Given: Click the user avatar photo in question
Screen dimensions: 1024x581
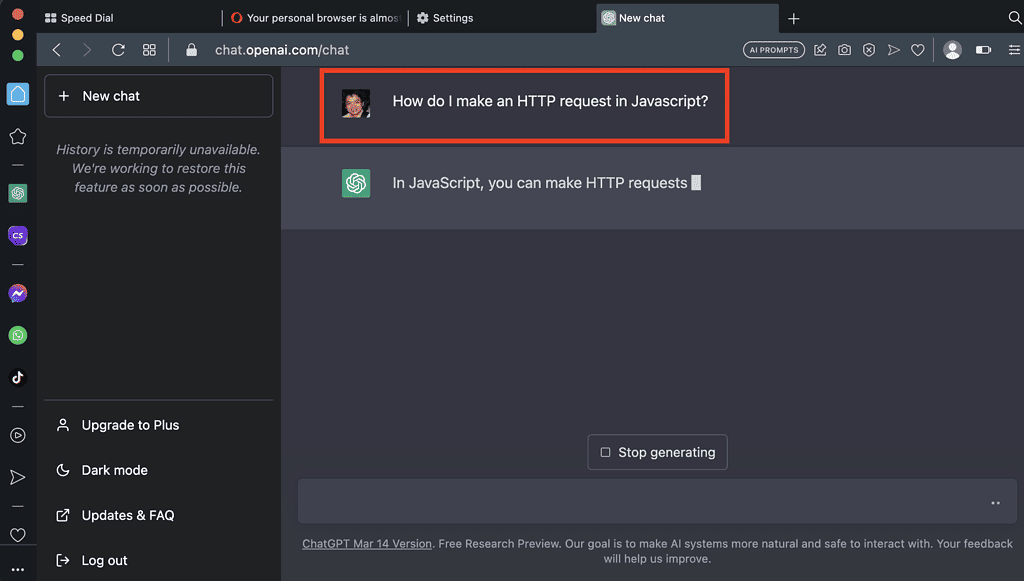Looking at the screenshot, I should (356, 104).
